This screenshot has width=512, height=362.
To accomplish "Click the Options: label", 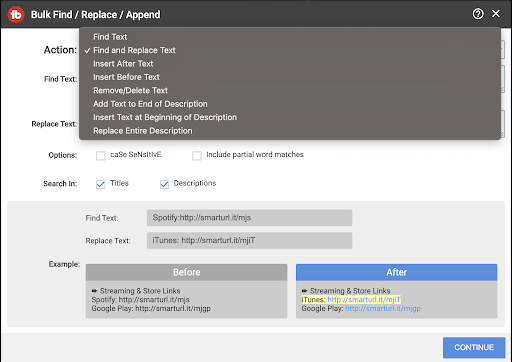I will (63, 155).
